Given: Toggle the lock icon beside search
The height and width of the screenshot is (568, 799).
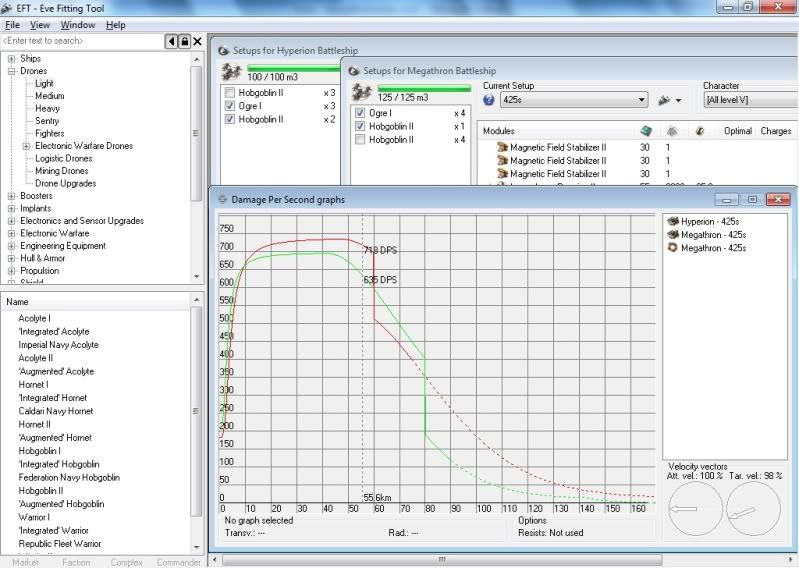Looking at the screenshot, I should 184,41.
